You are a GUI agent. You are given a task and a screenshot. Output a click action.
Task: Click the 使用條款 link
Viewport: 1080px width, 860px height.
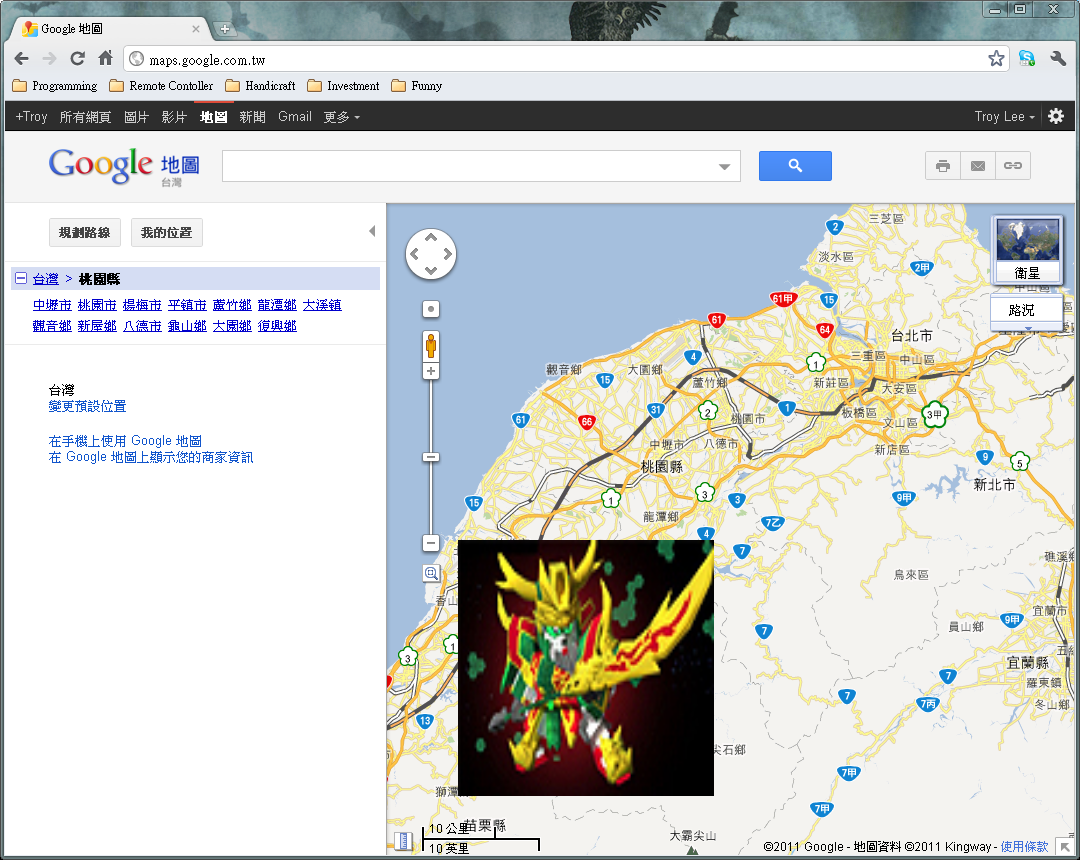pos(1024,846)
